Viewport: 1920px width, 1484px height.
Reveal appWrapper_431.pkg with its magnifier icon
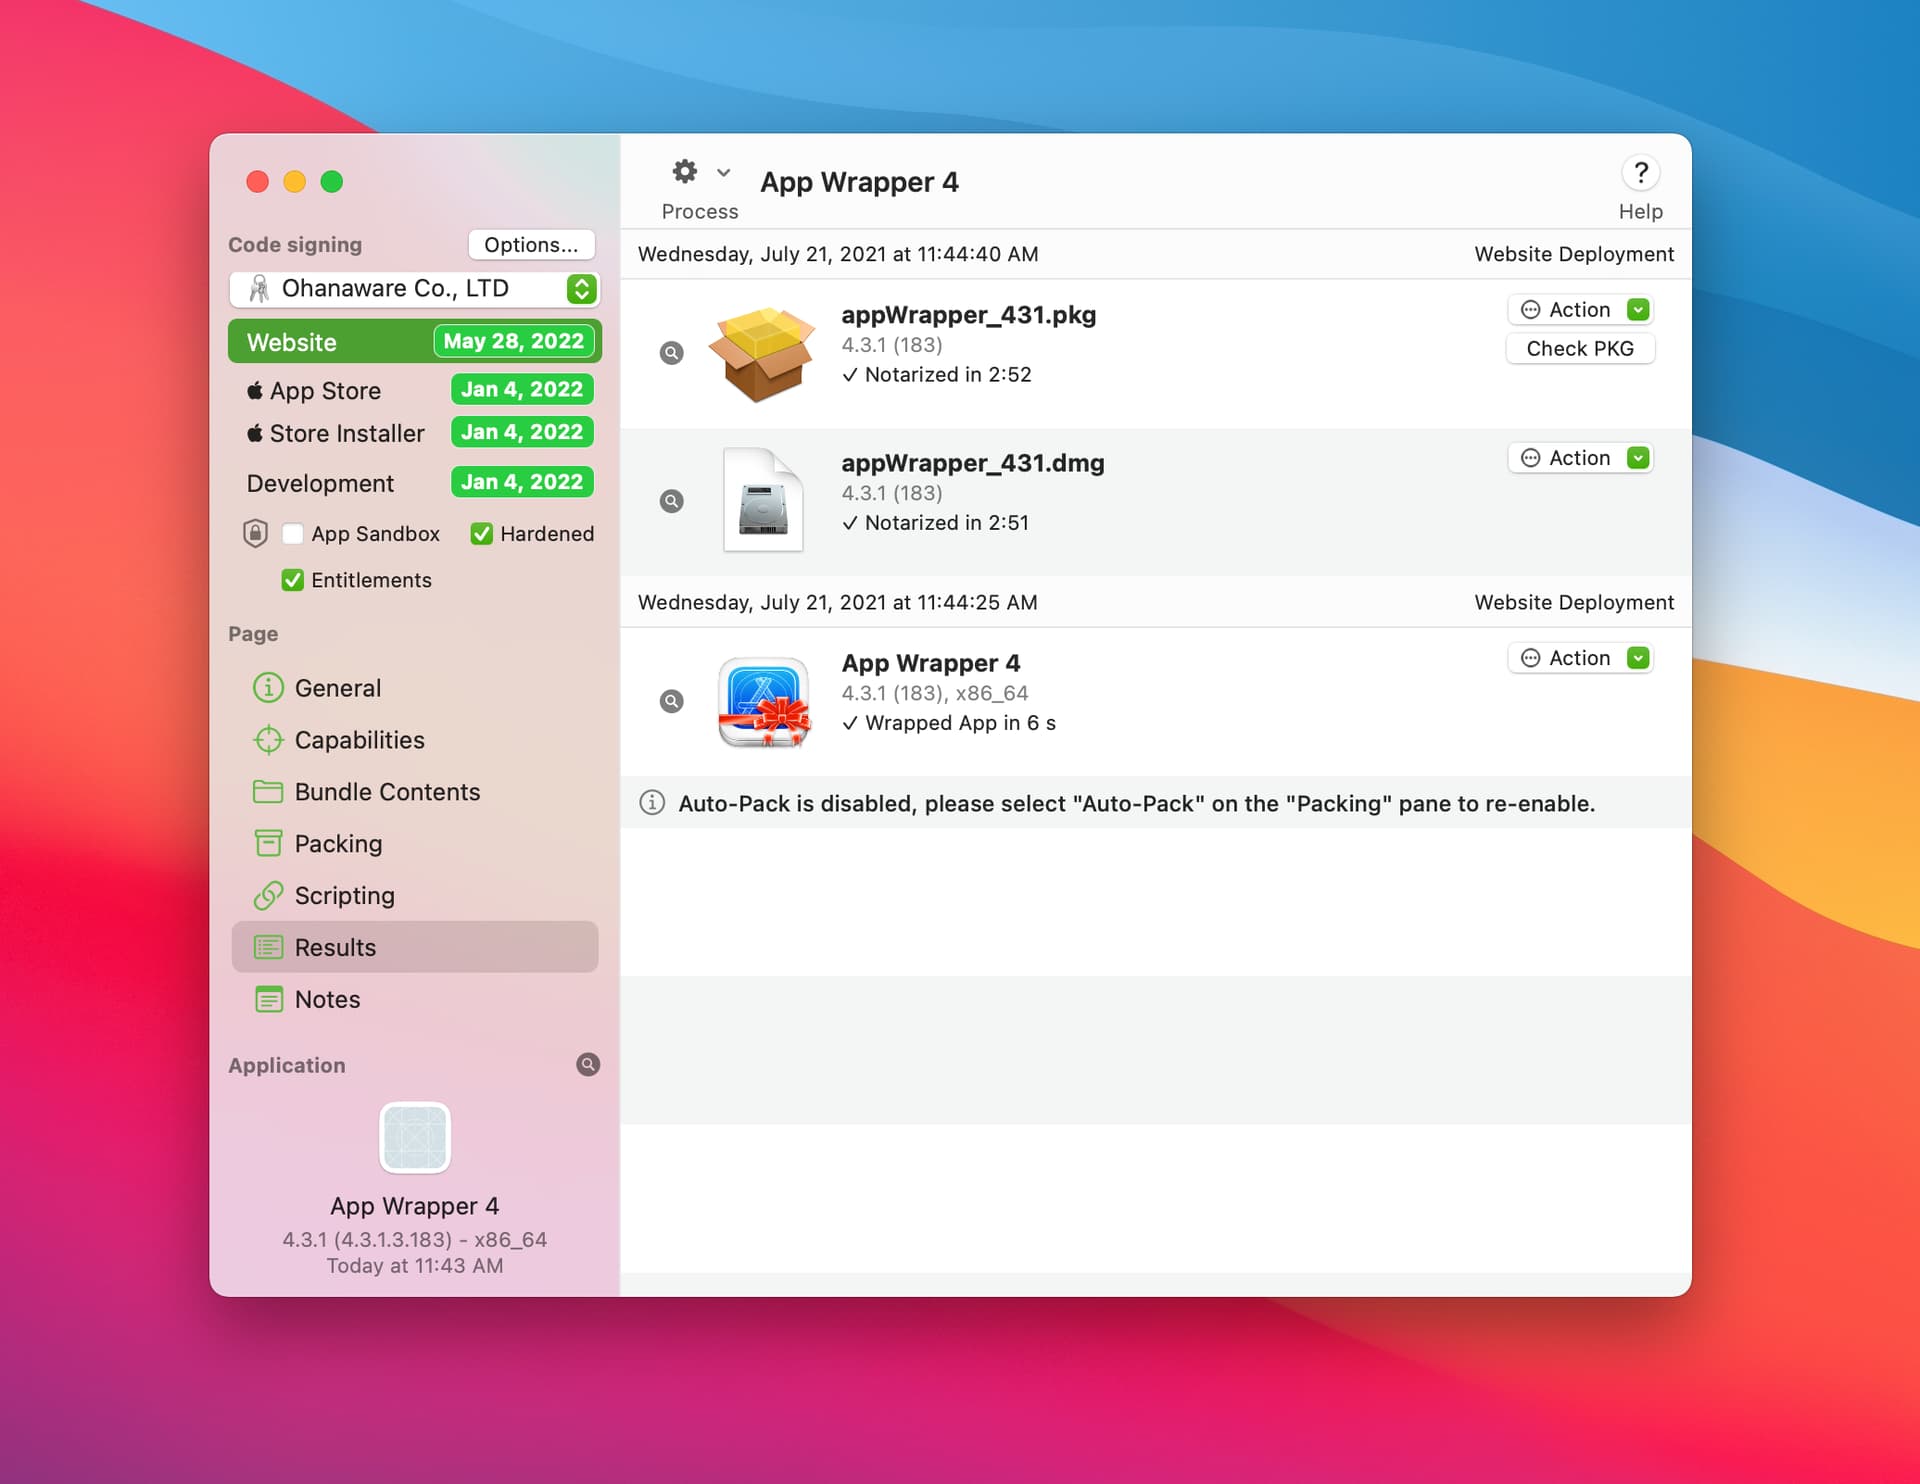[672, 353]
